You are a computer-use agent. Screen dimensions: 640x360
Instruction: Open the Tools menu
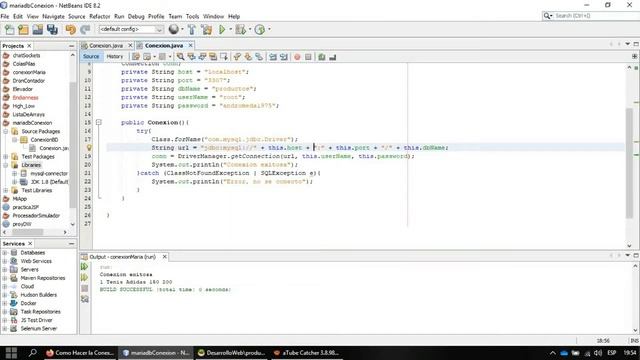pos(192,16)
